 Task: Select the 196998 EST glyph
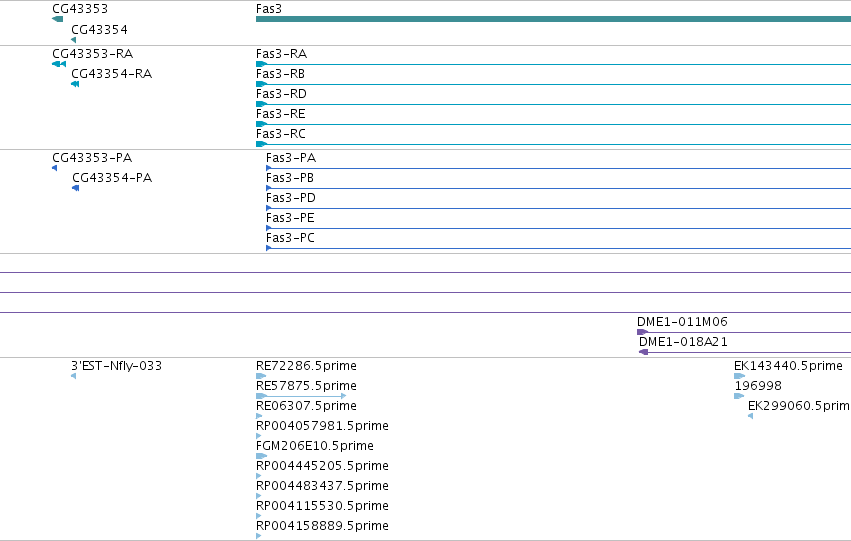pyautogui.click(x=739, y=396)
